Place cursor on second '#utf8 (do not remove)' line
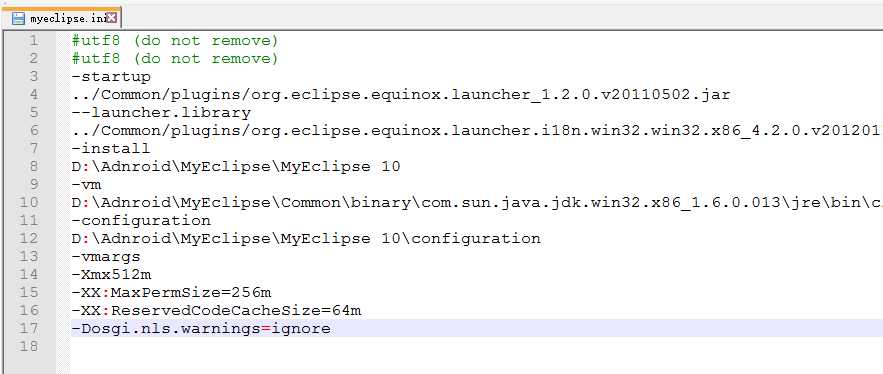This screenshot has height=374, width=883. click(x=175, y=59)
